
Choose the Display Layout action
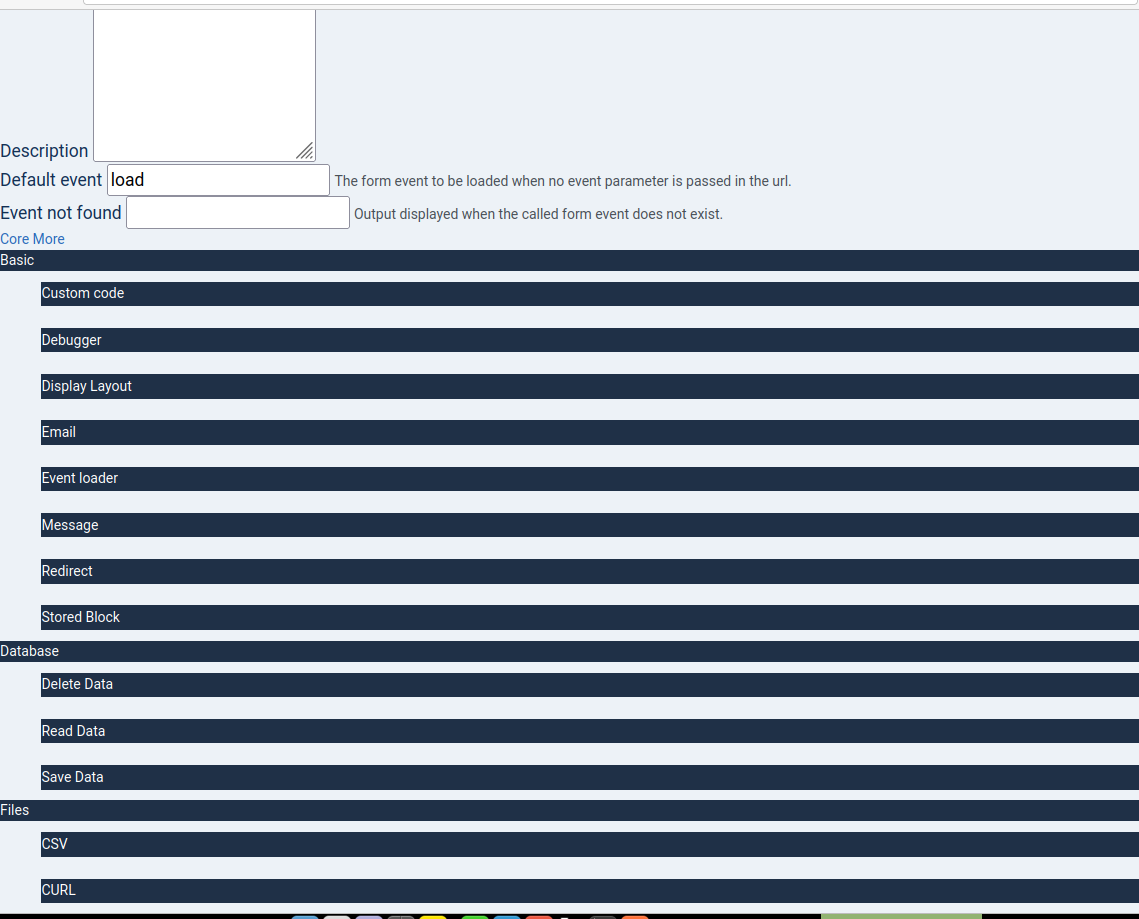click(x=590, y=386)
